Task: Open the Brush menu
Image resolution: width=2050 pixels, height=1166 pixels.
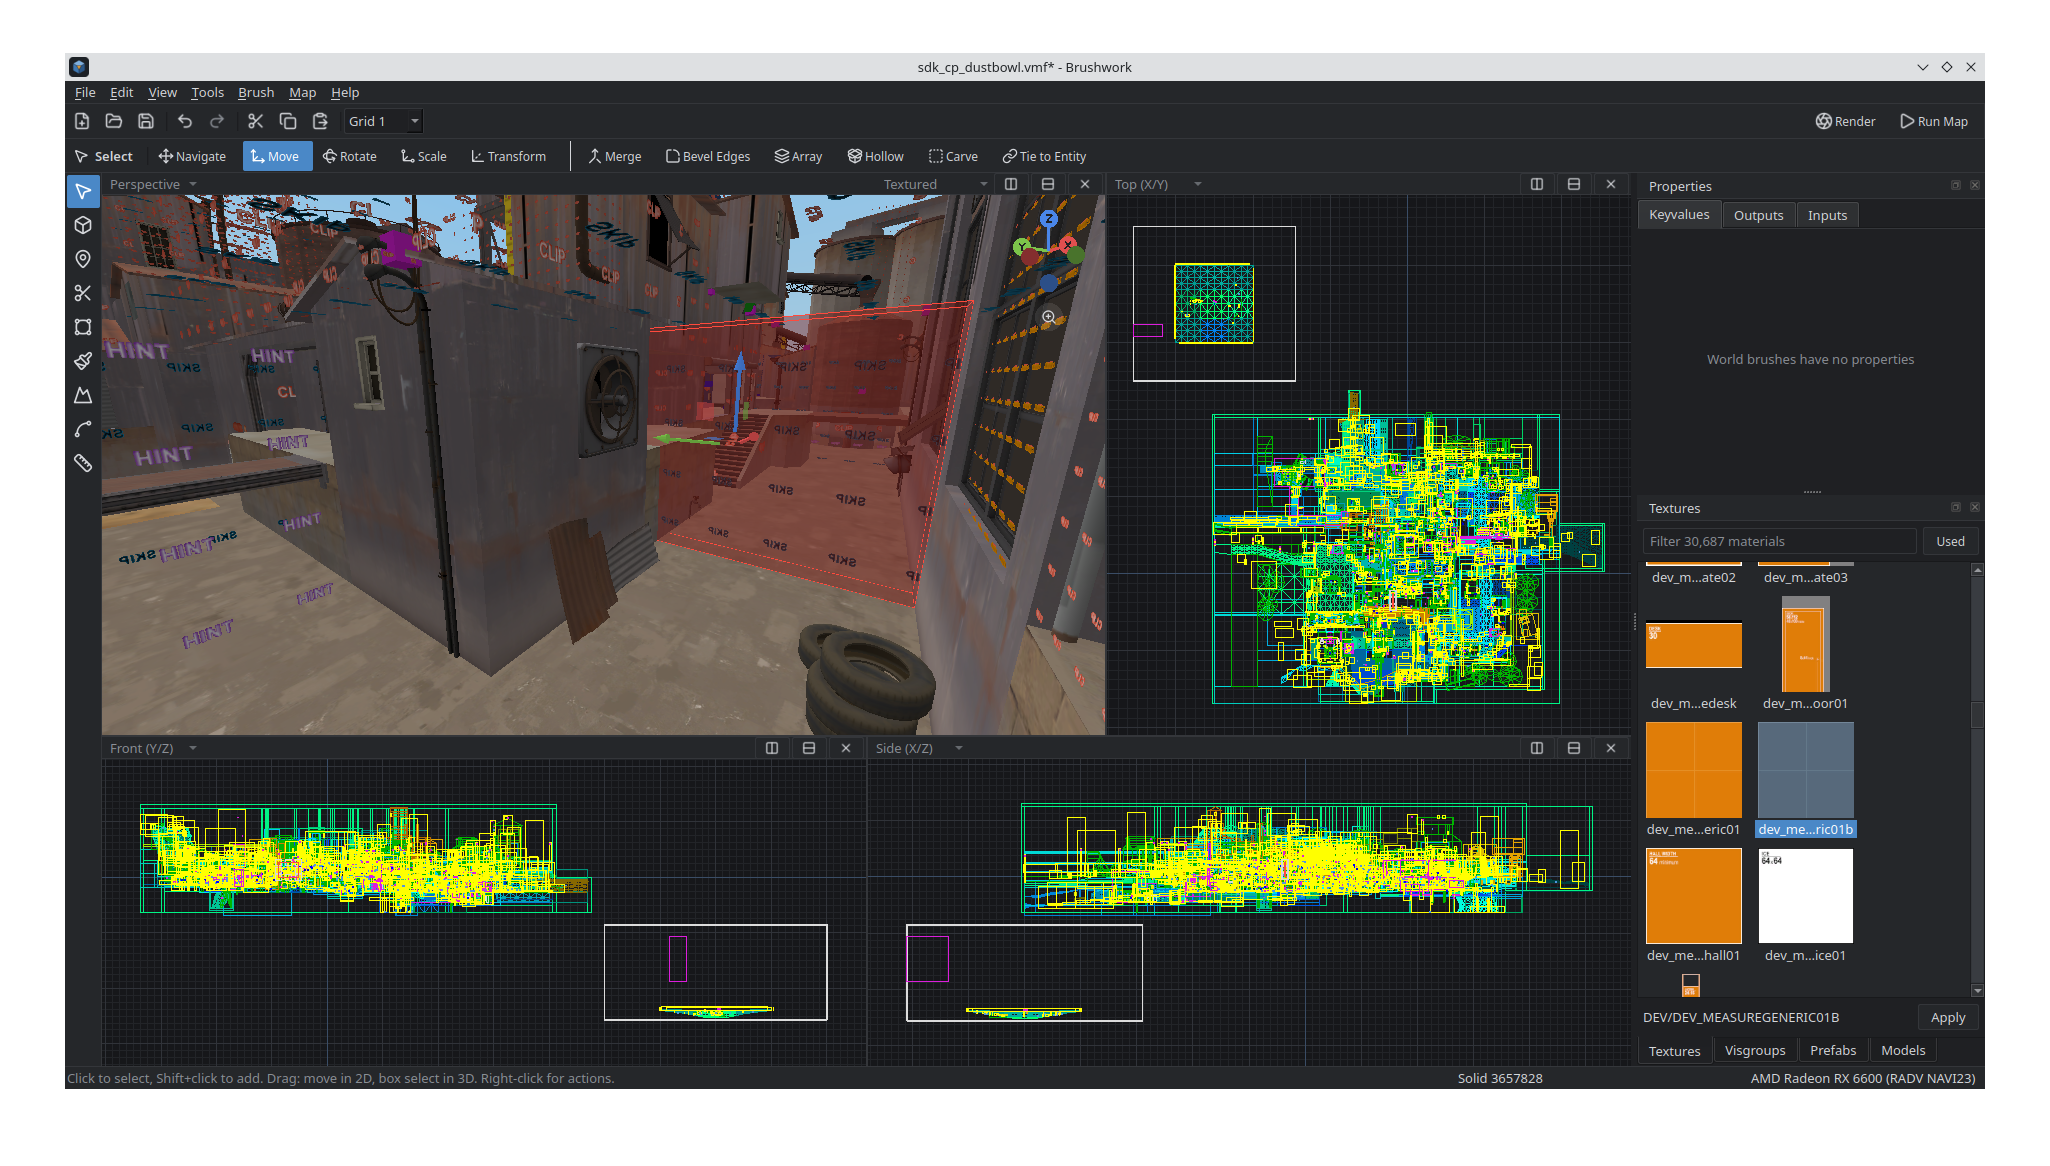Action: click(256, 92)
